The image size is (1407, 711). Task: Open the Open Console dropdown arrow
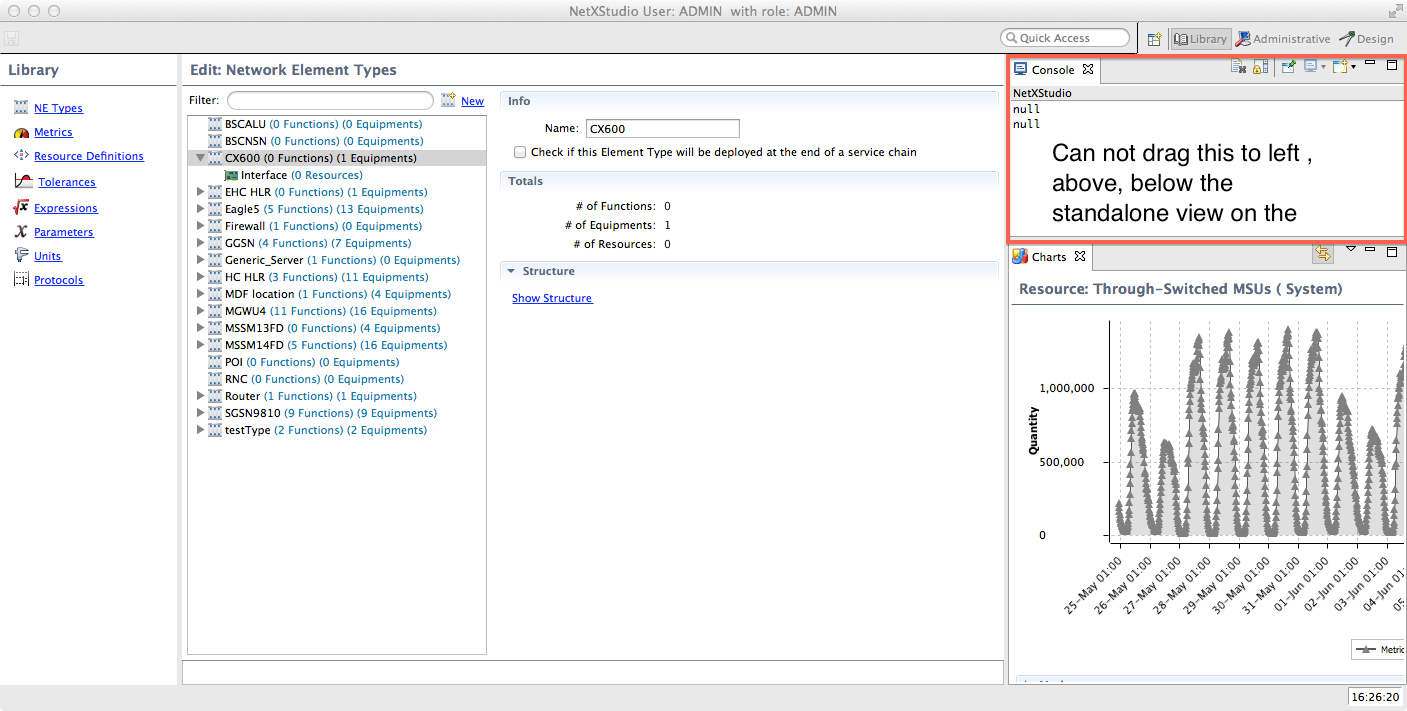point(1353,67)
